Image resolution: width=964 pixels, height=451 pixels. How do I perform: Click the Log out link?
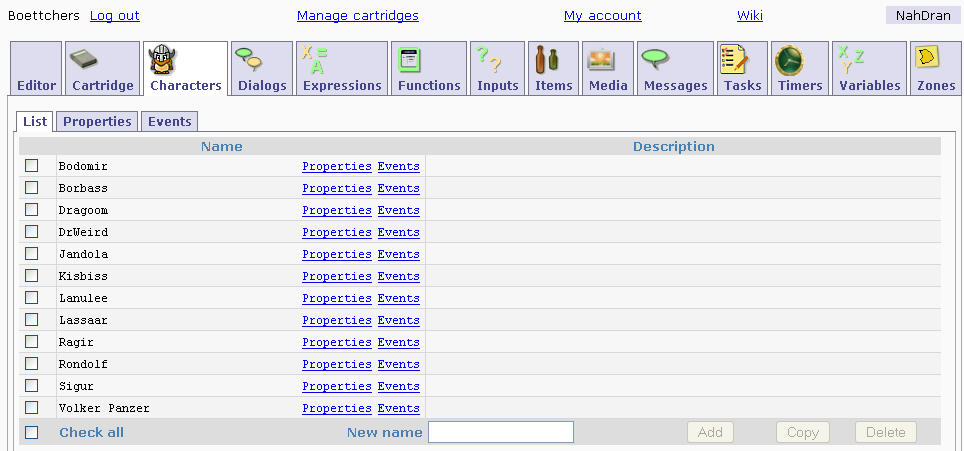coord(114,16)
